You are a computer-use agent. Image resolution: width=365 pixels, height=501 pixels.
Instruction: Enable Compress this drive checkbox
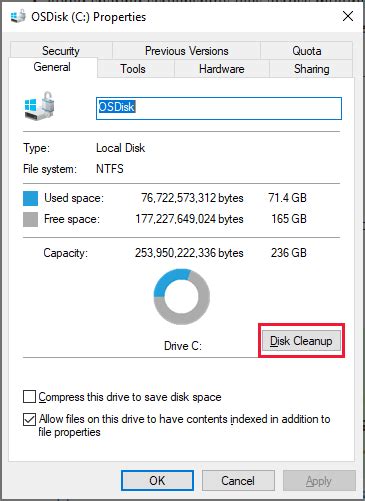pyautogui.click(x=29, y=397)
